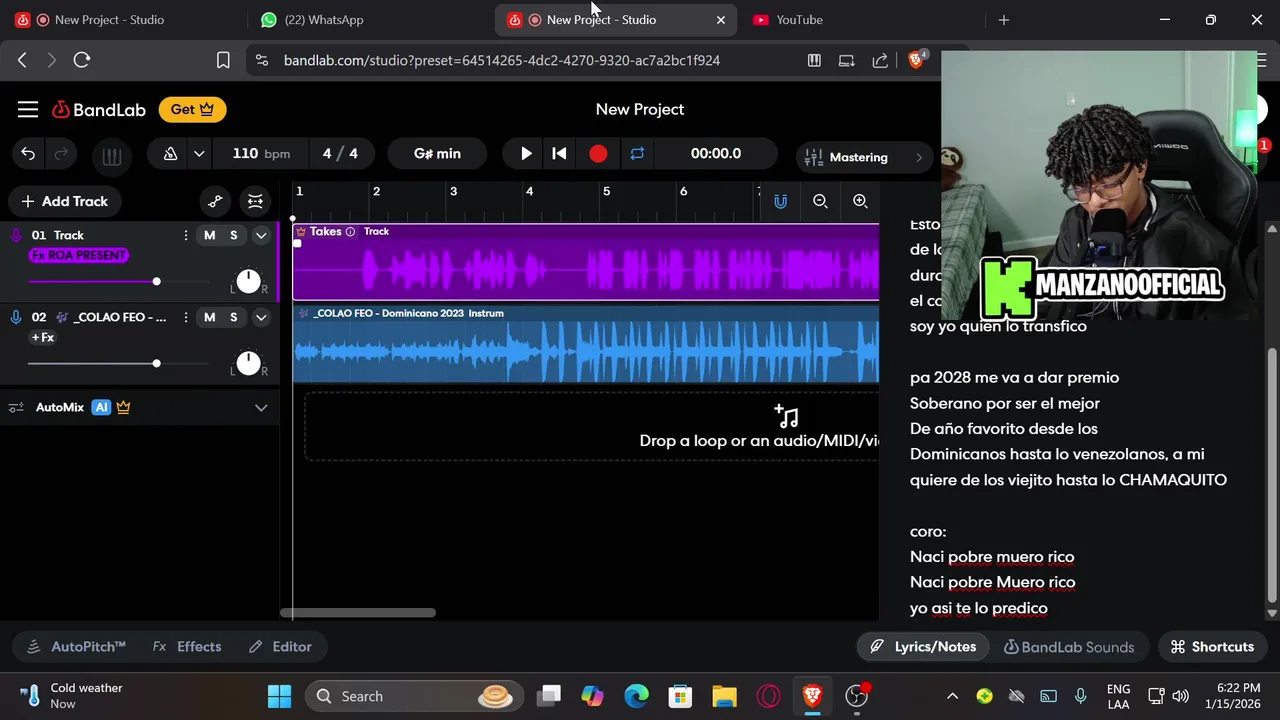The image size is (1280, 720).
Task: Open the metronome options dropdown
Action: coord(199,154)
